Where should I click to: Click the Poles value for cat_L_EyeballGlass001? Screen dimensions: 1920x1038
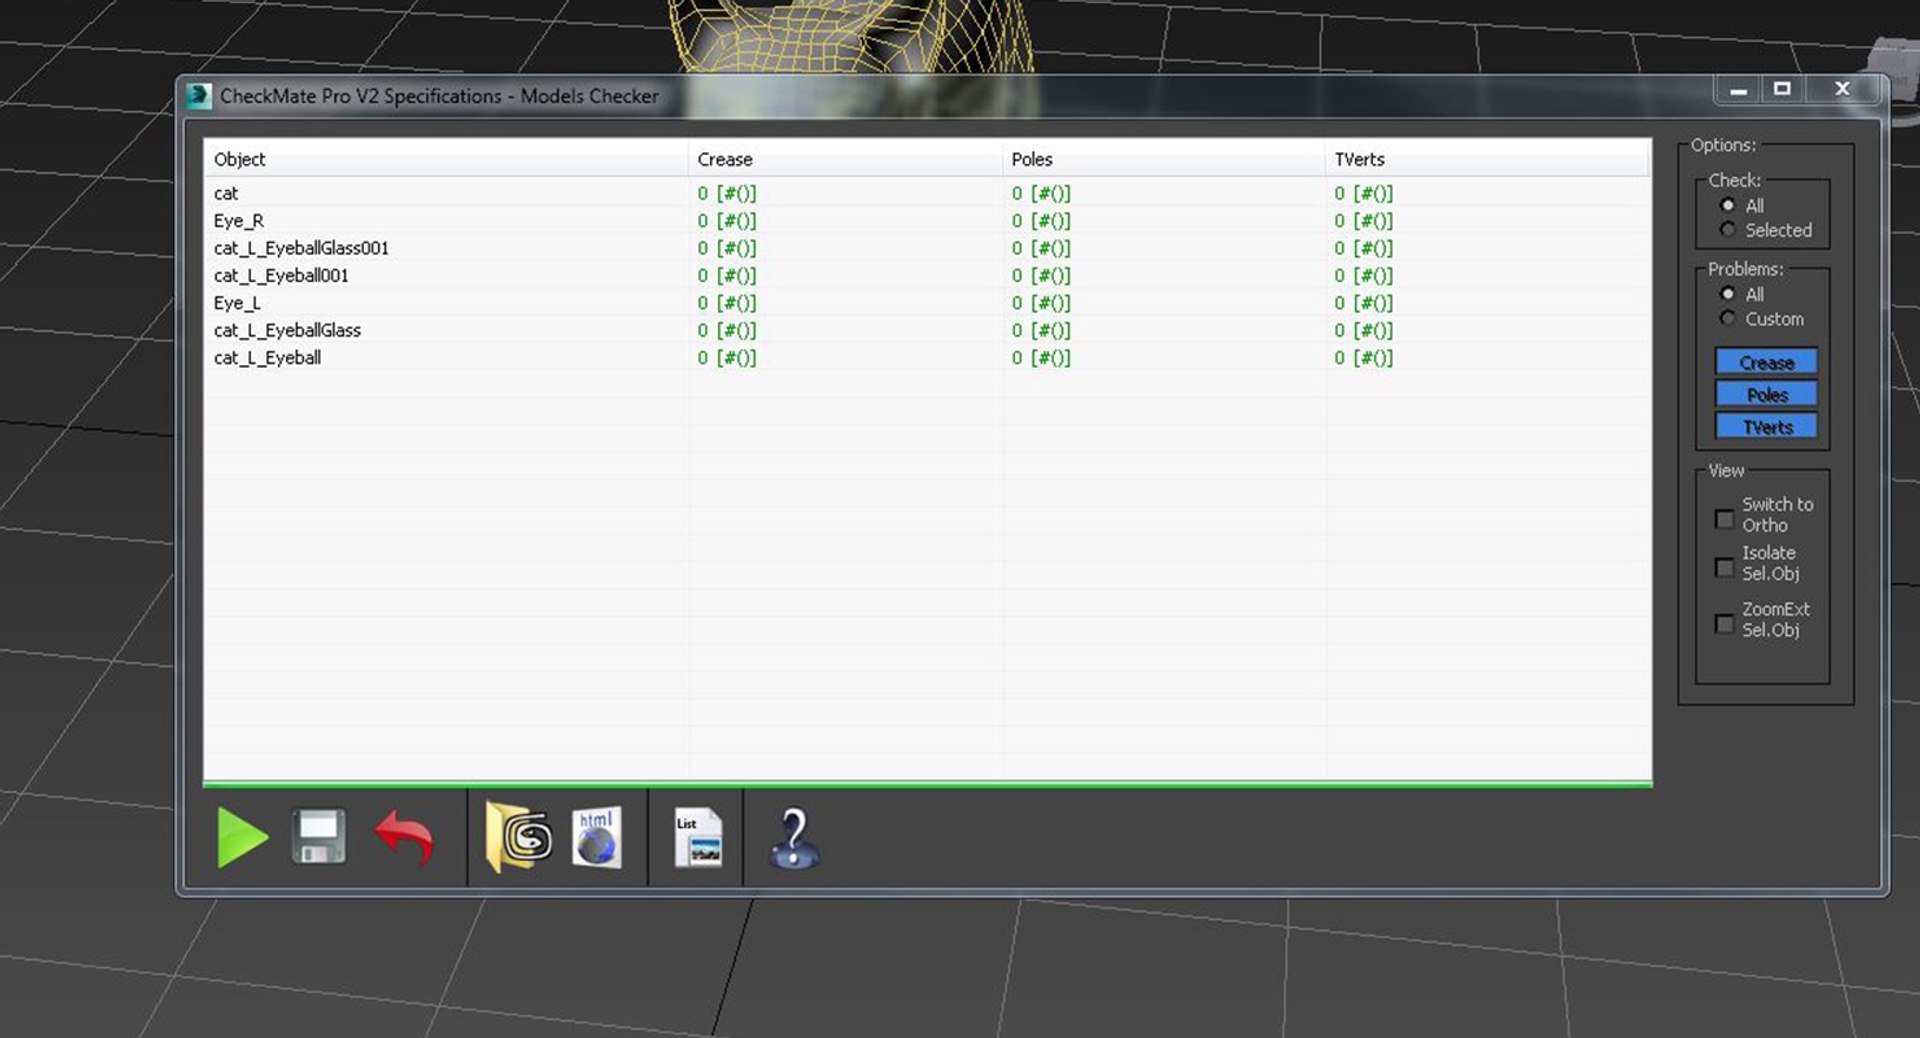point(1041,248)
